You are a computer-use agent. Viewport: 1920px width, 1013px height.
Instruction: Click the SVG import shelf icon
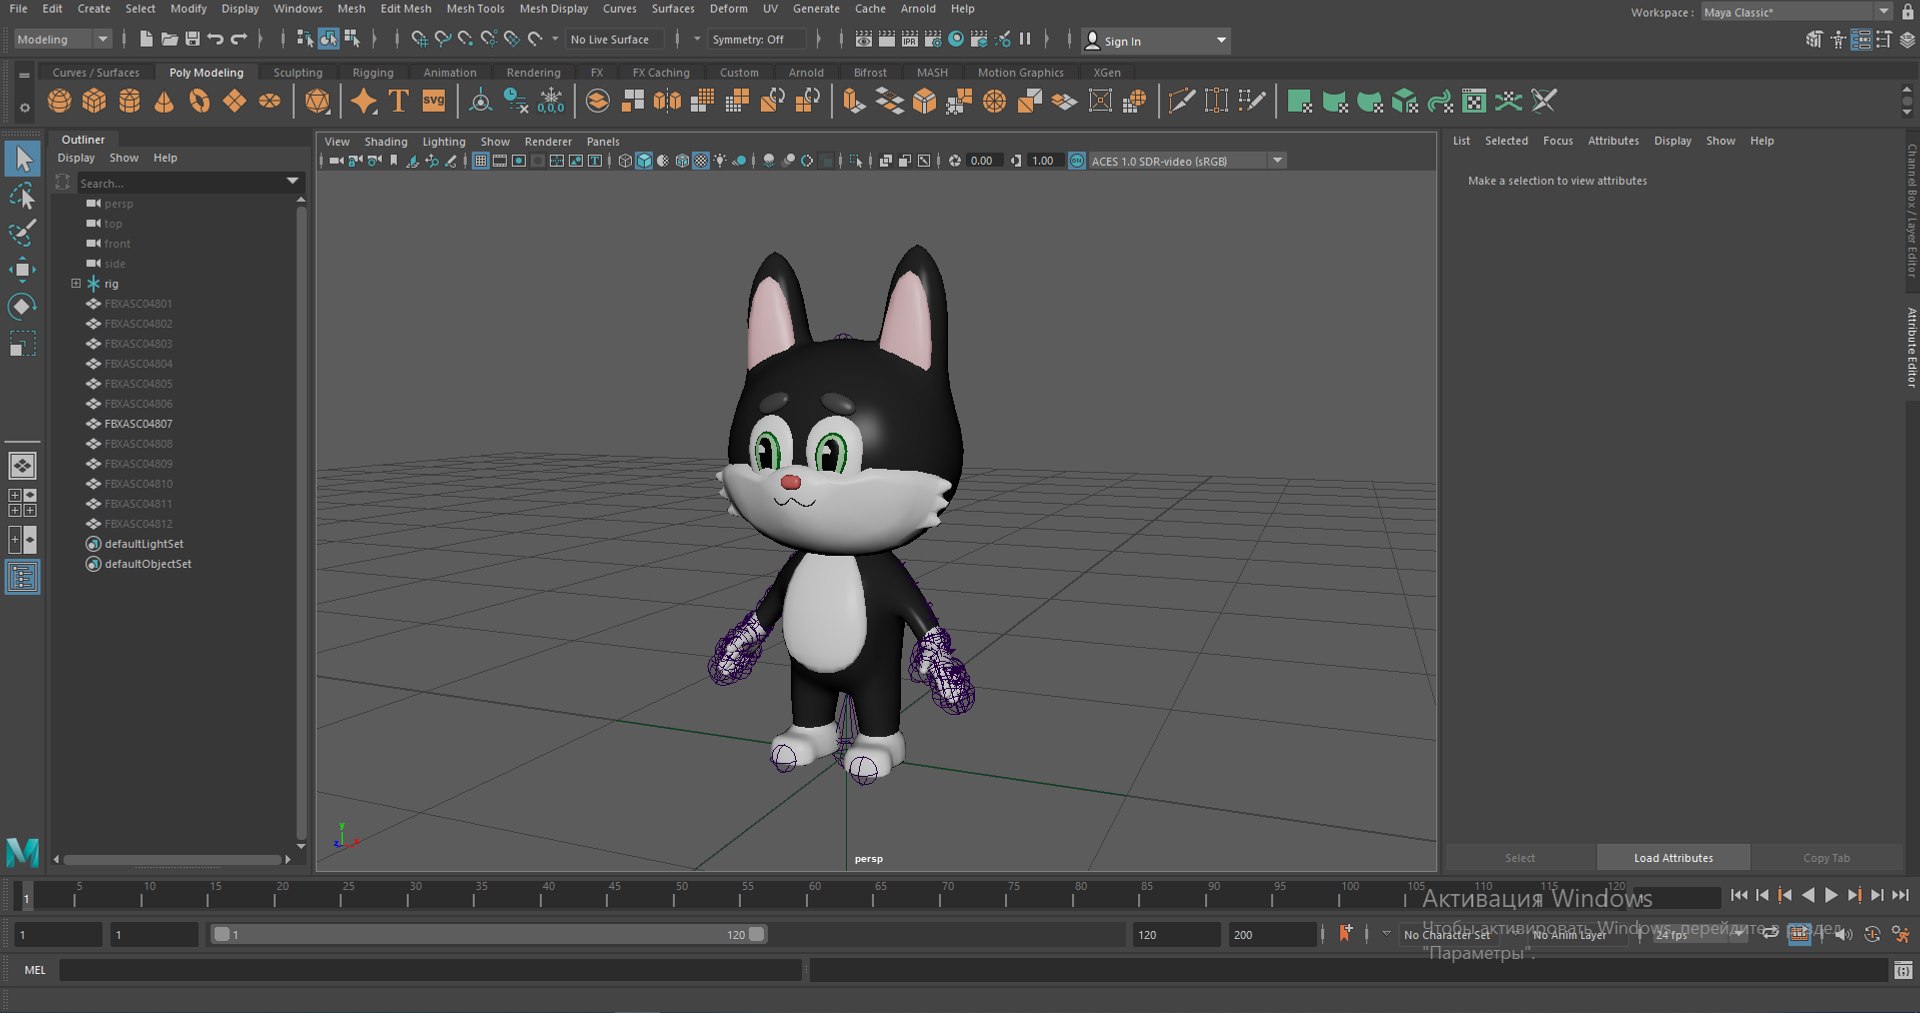pyautogui.click(x=434, y=101)
